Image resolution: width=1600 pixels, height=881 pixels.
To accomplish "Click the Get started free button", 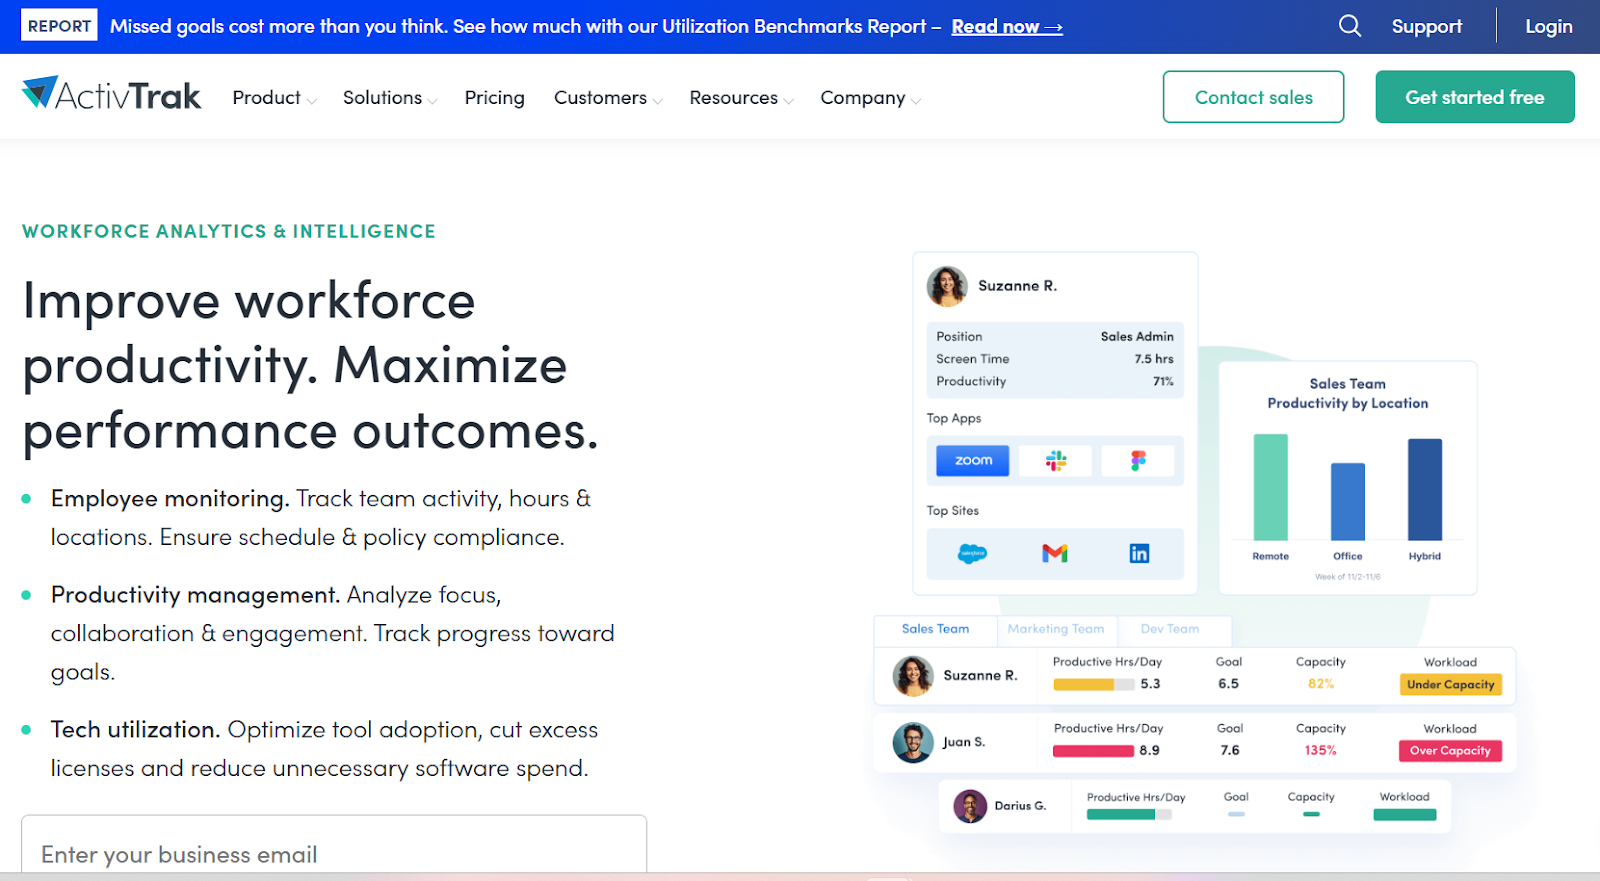I will 1475,97.
